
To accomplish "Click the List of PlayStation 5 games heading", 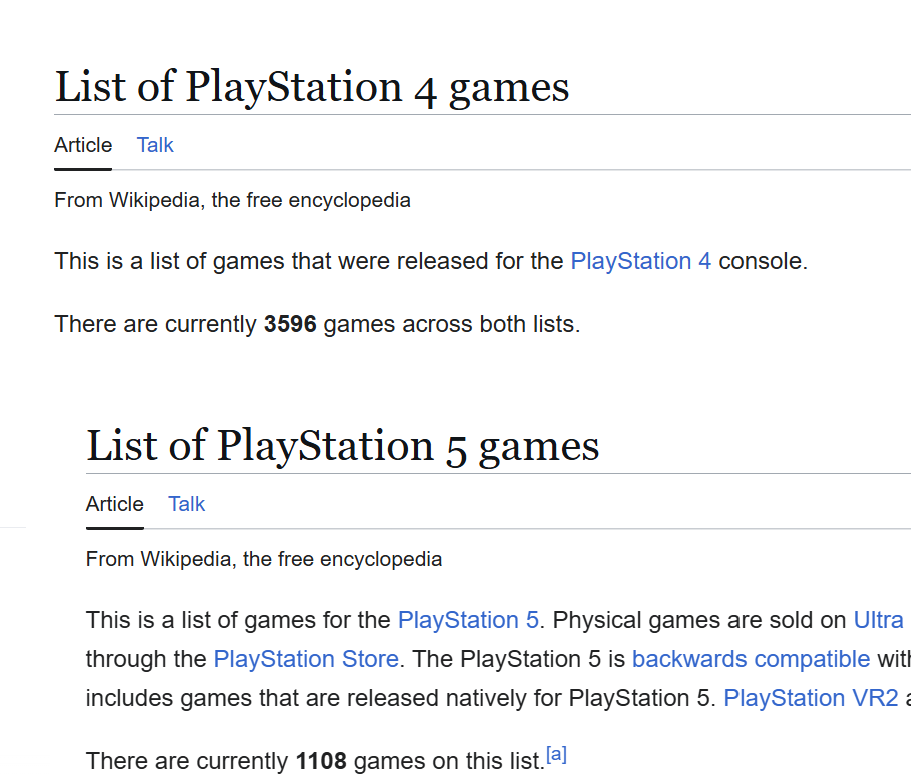I will pos(343,446).
